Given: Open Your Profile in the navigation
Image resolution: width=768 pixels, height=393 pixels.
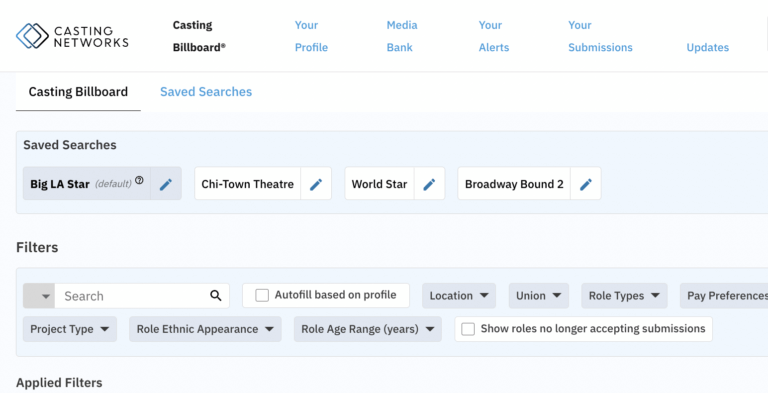Looking at the screenshot, I should click(x=311, y=36).
